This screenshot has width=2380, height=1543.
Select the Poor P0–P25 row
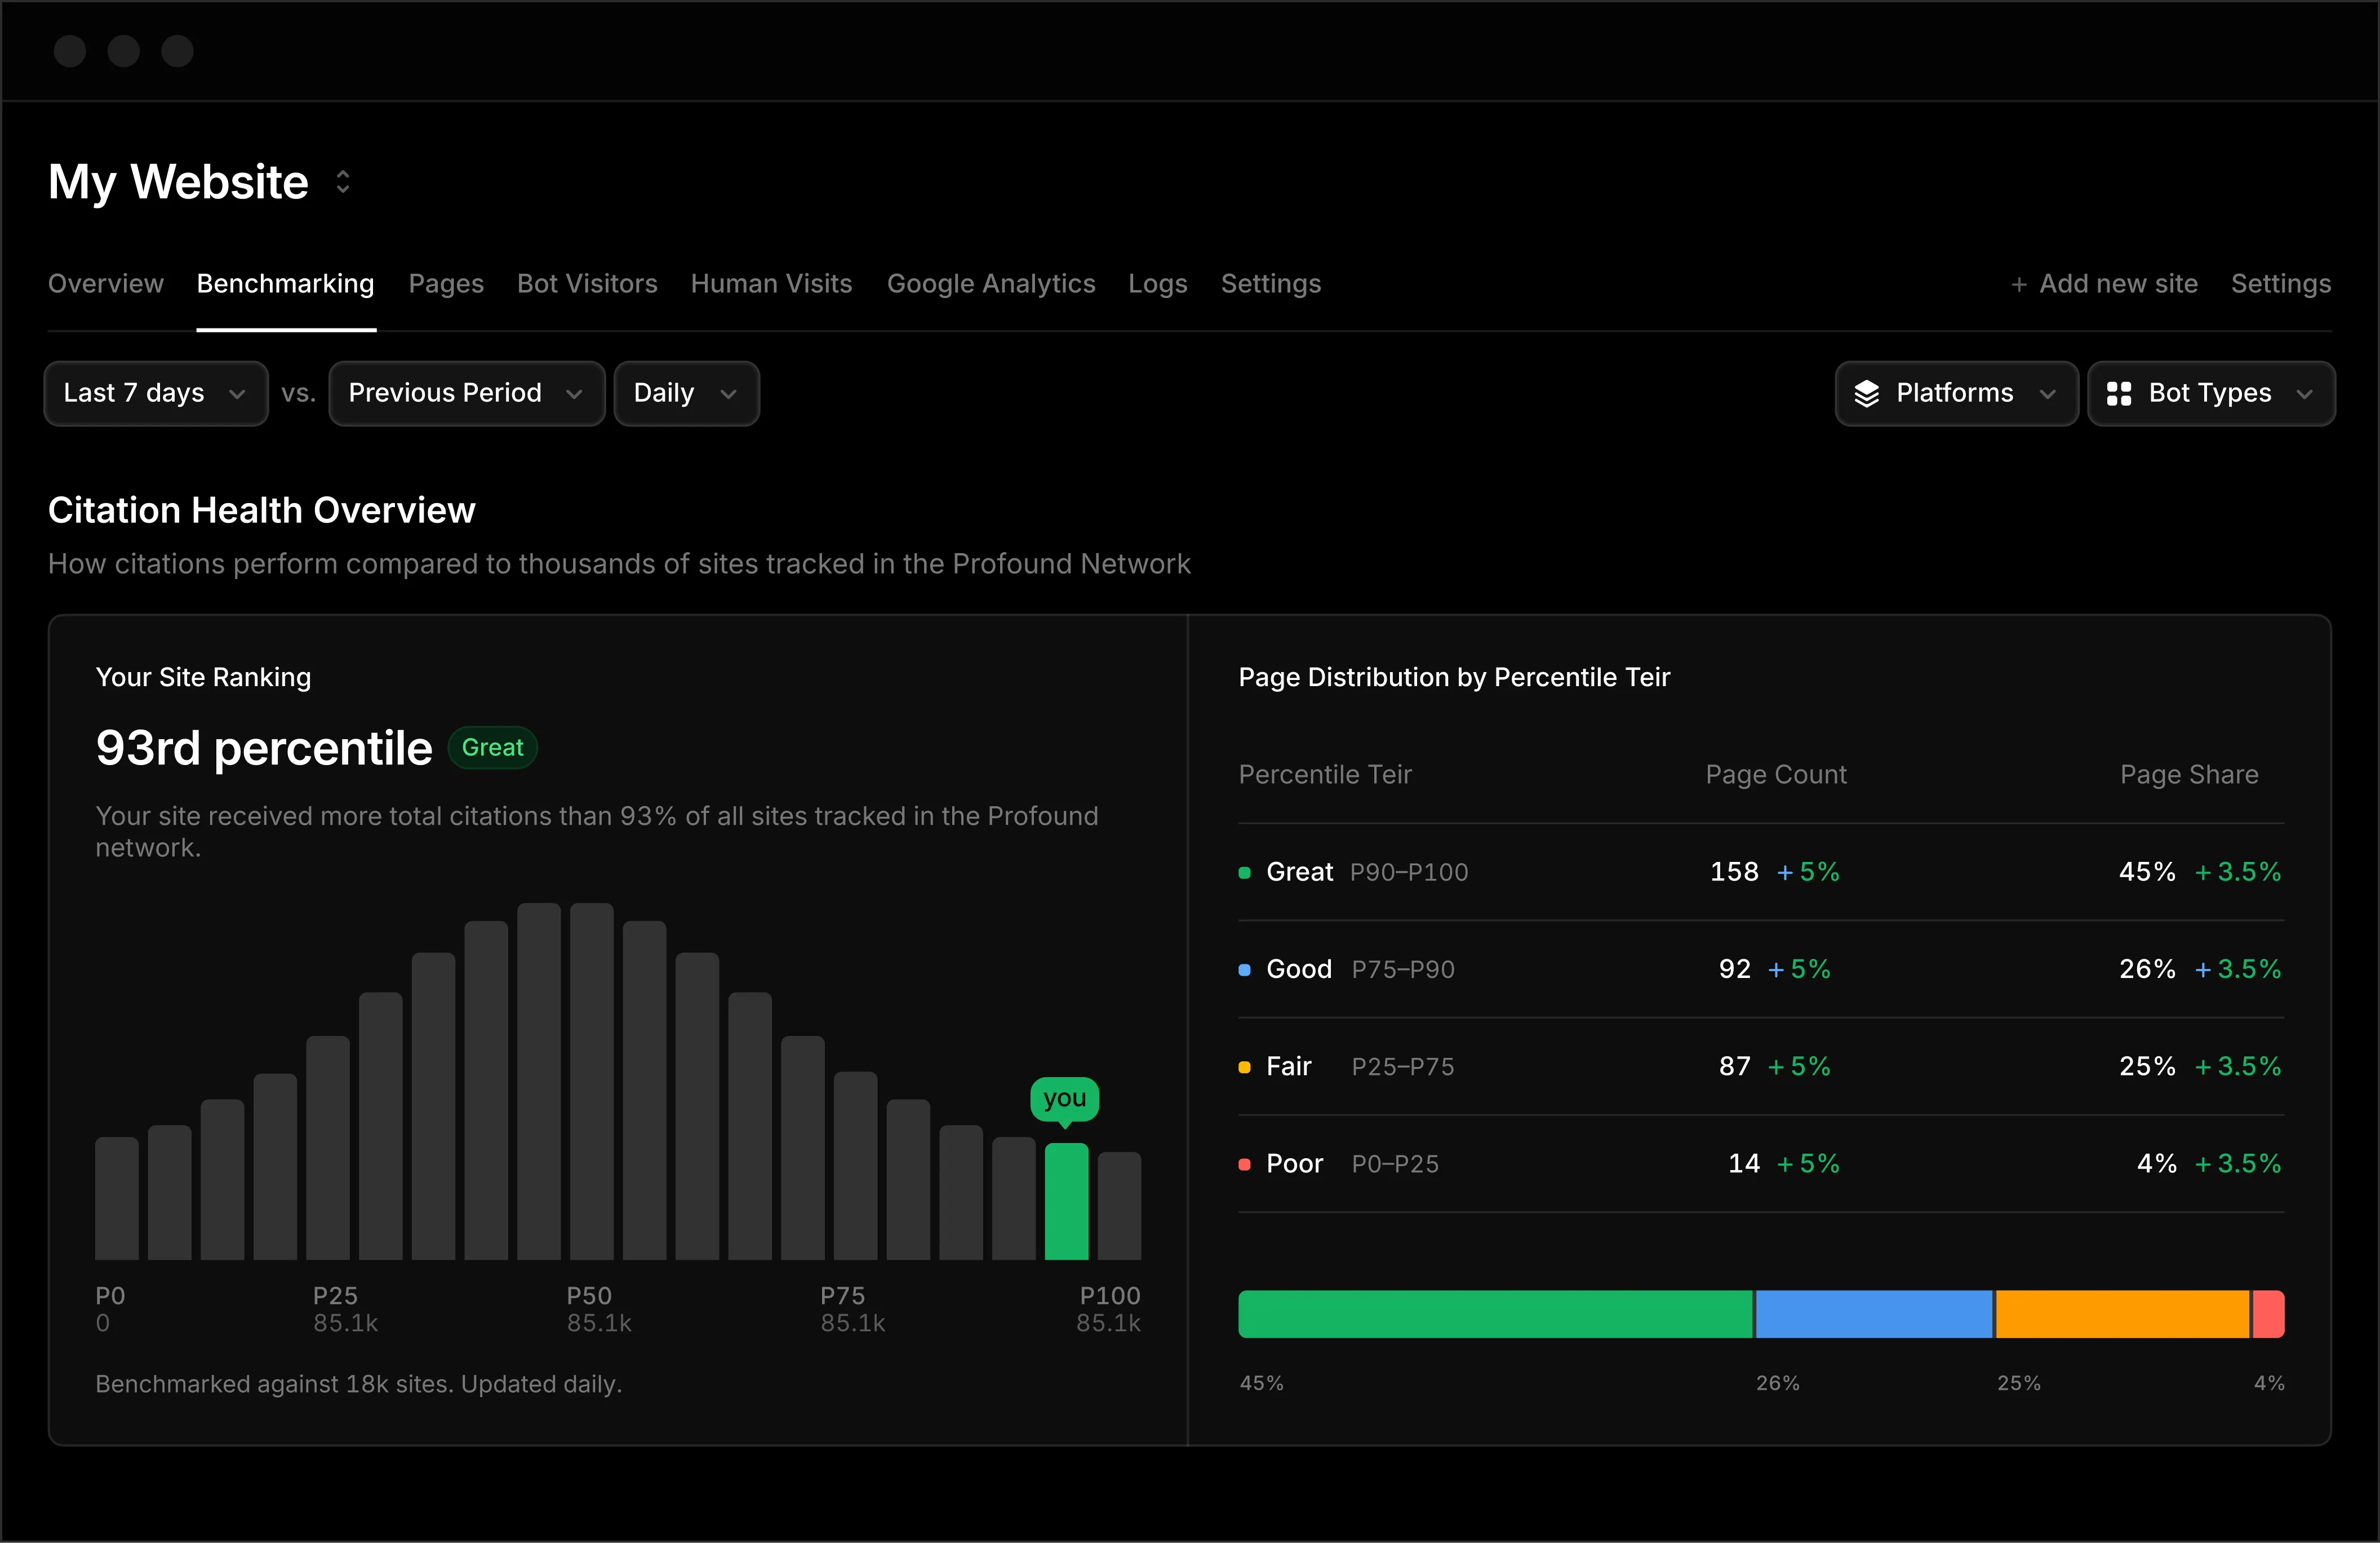1761,1164
